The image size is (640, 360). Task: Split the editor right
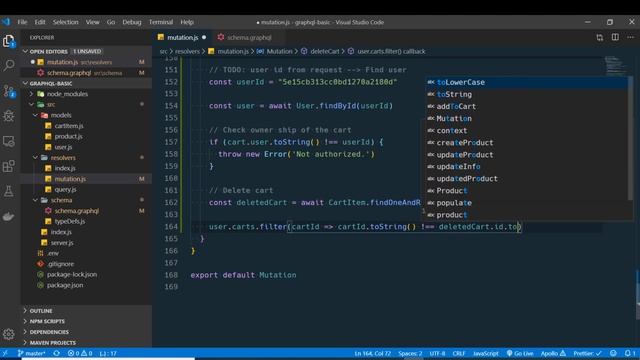[615, 37]
